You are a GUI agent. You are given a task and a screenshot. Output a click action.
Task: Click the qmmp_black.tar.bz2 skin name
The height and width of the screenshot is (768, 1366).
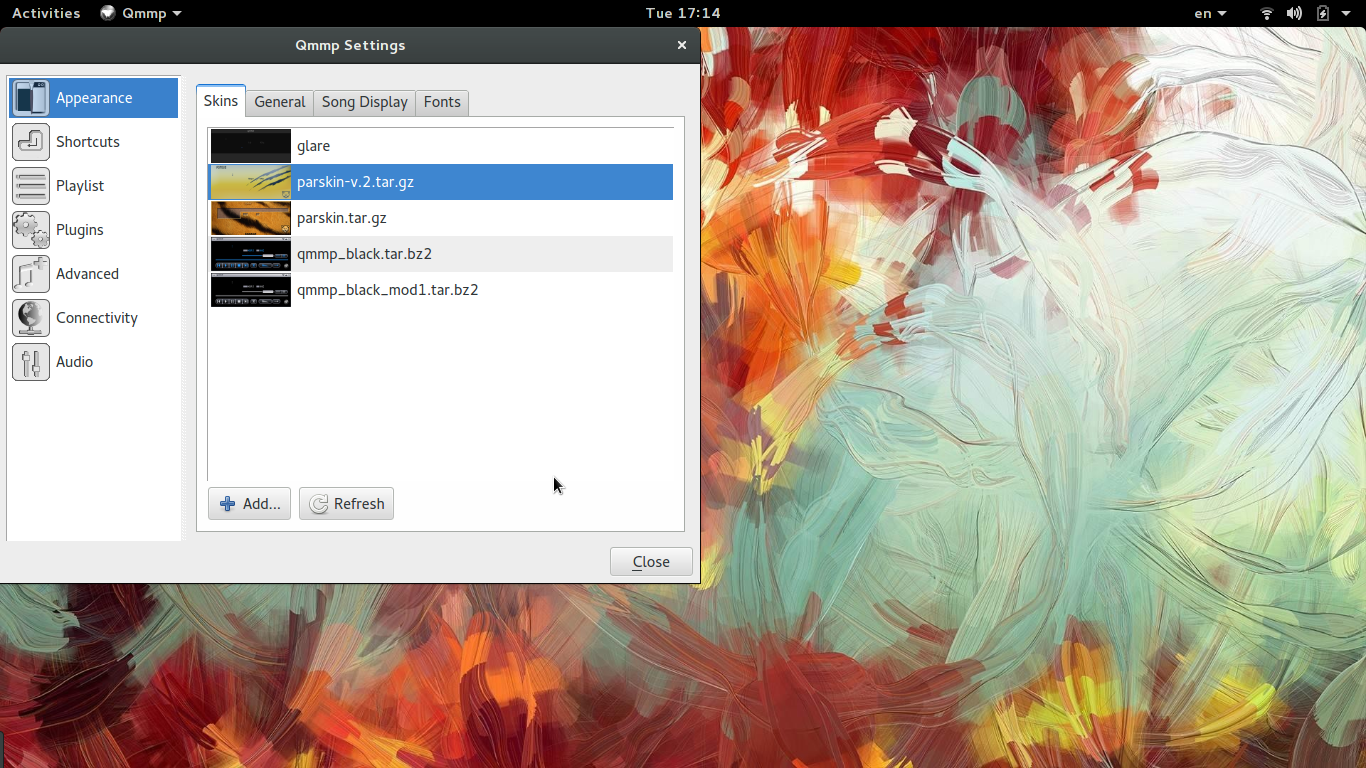pos(365,254)
